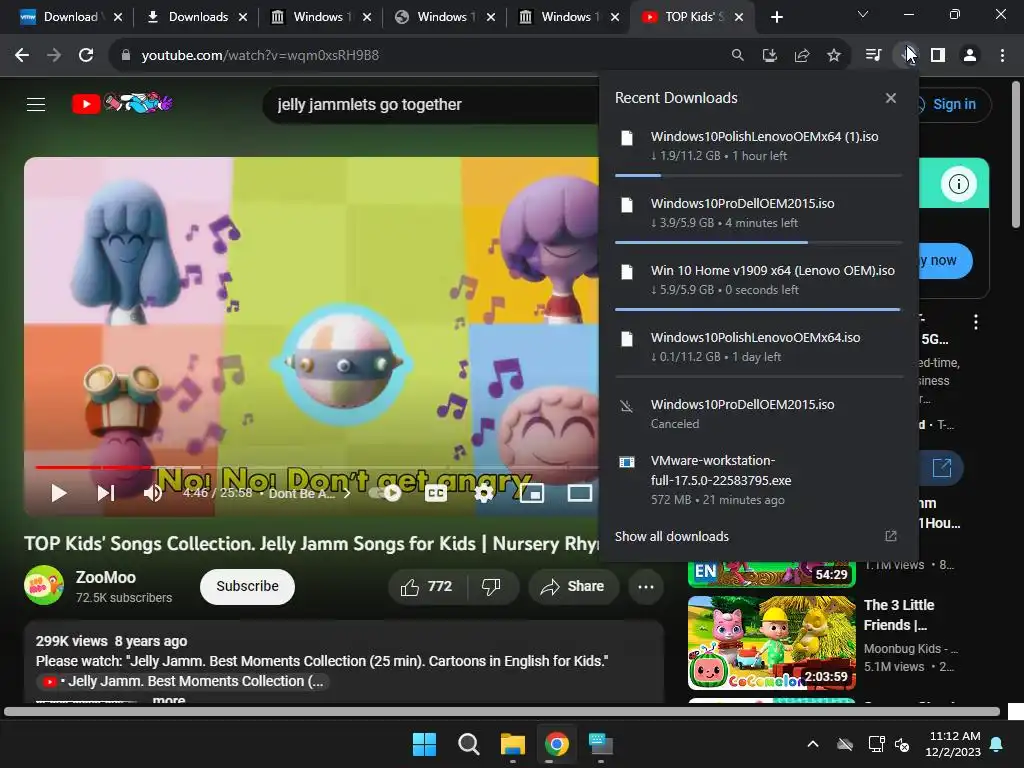This screenshot has height=768, width=1024.
Task: Skip to next video
Action: (106, 493)
